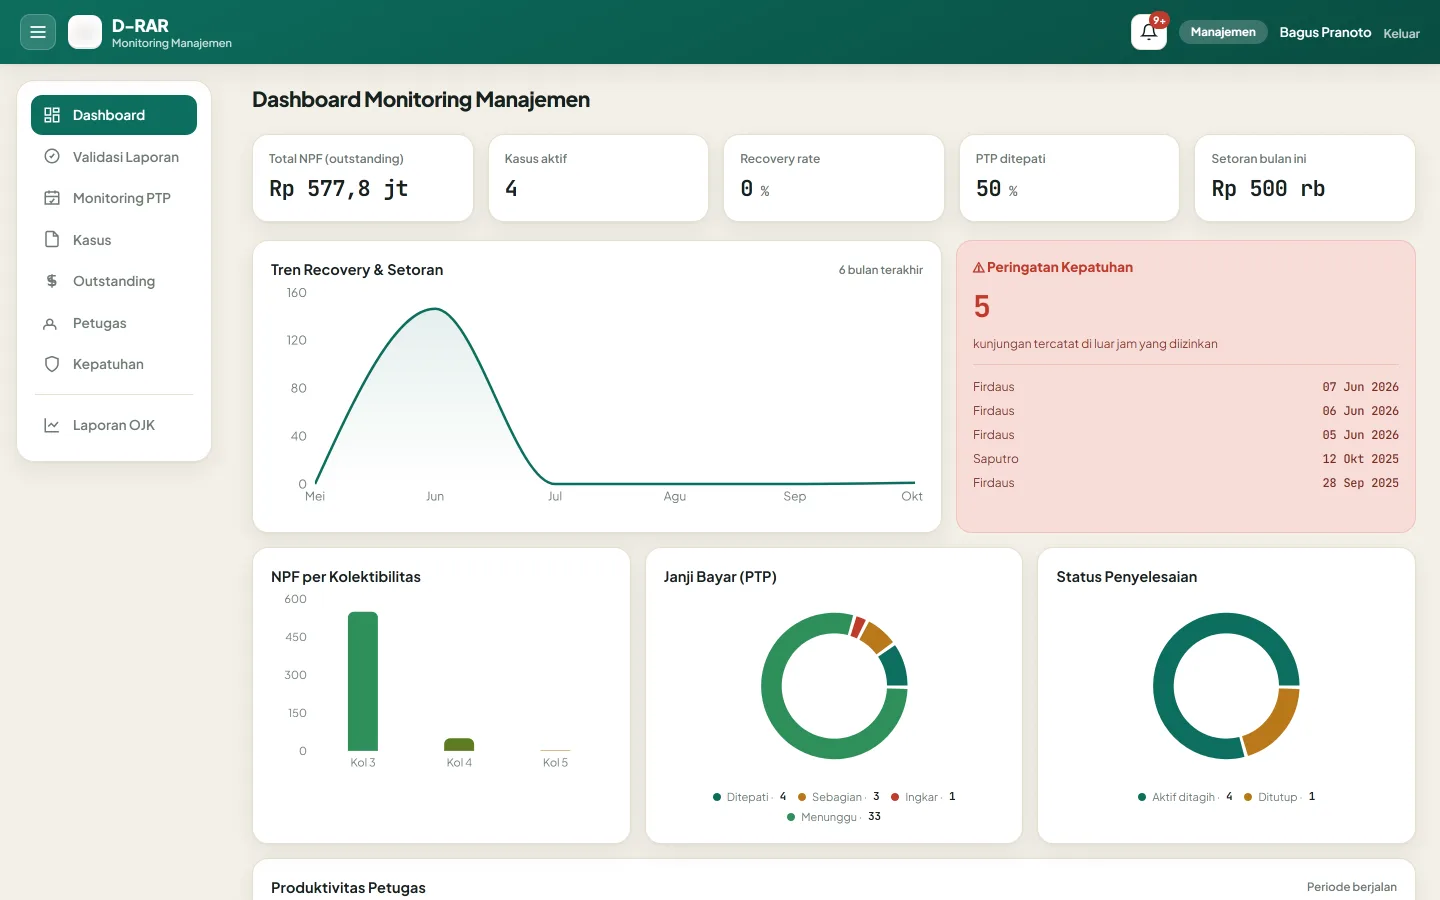Click the Manajemen role badge
Image resolution: width=1440 pixels, height=900 pixels.
coord(1223,32)
